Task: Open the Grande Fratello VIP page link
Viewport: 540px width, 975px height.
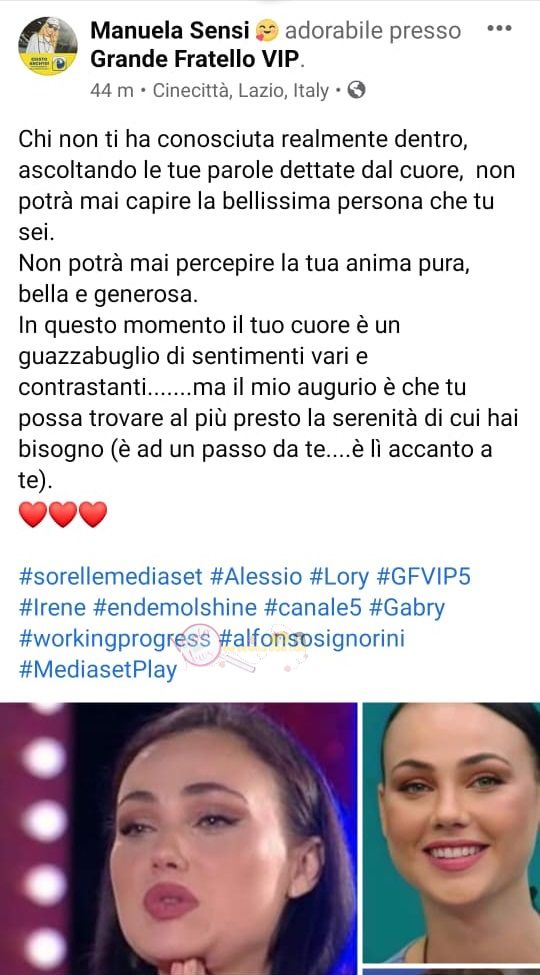Action: click(x=195, y=59)
